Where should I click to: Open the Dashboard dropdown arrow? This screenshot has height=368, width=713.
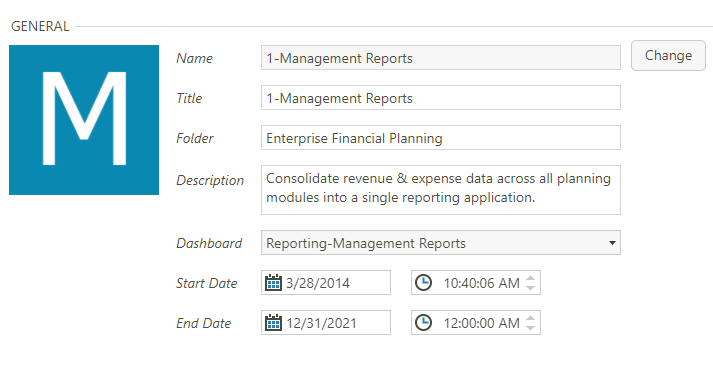612,243
